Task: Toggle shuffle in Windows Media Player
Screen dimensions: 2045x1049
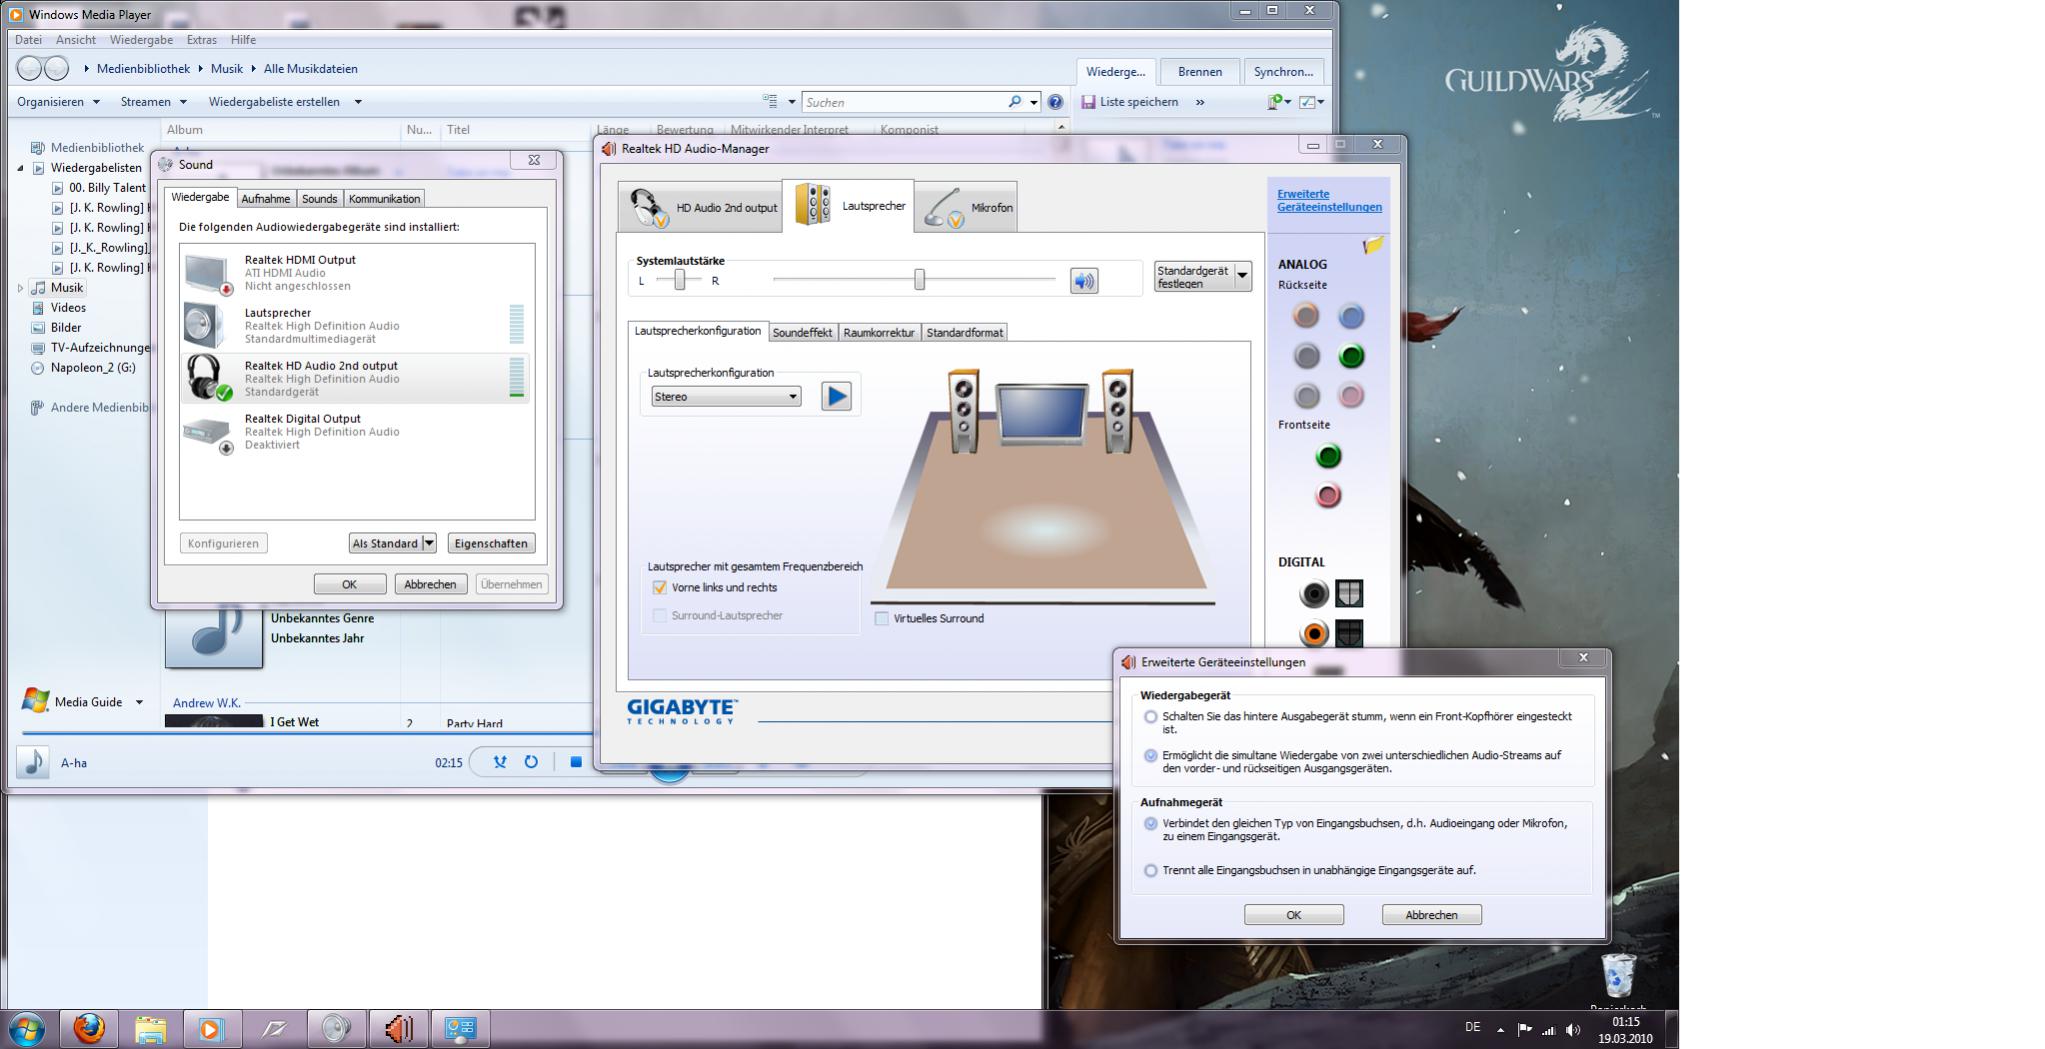Action: [500, 762]
